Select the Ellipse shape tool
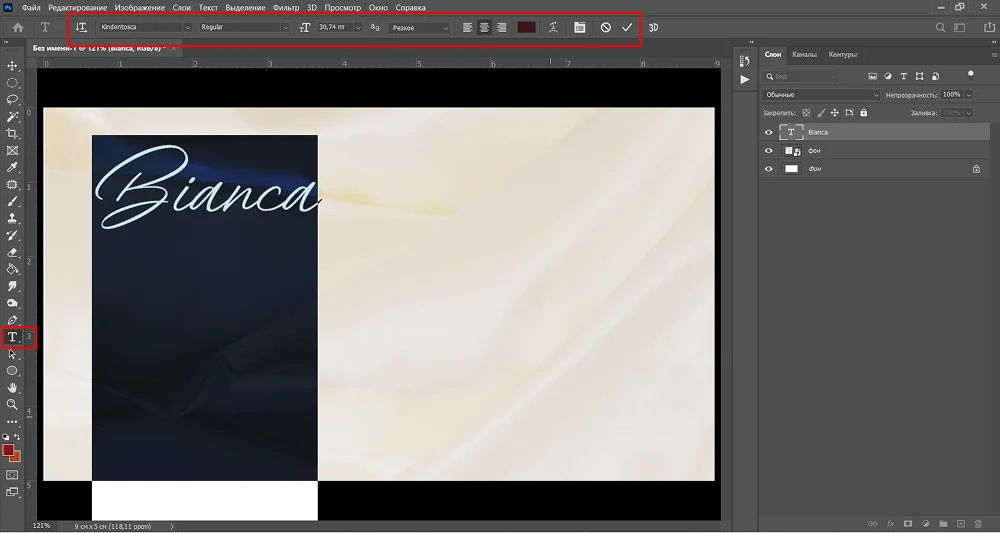Viewport: 1000px width, 533px height. click(12, 371)
